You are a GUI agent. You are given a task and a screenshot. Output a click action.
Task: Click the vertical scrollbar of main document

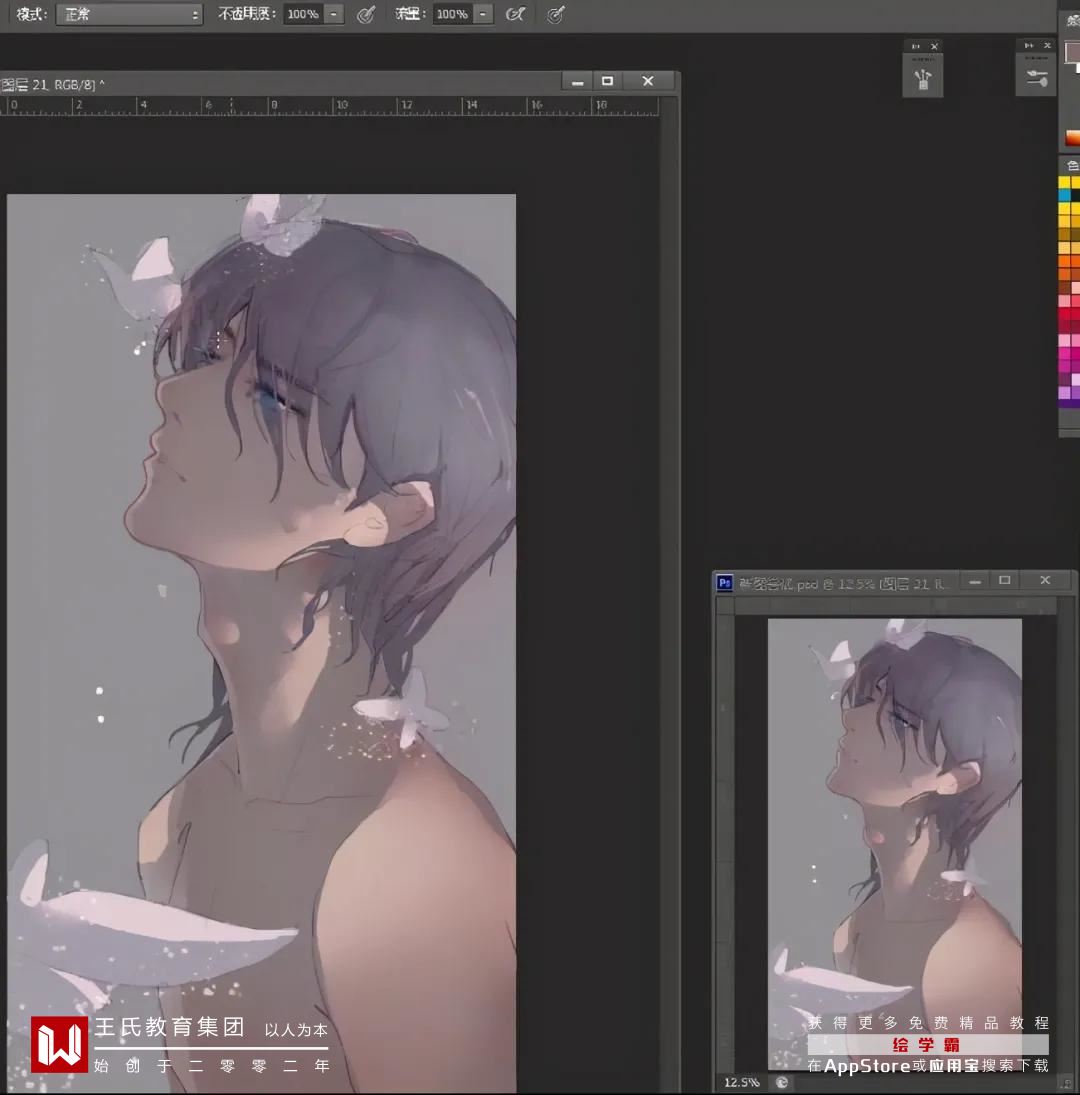pyautogui.click(x=669, y=594)
